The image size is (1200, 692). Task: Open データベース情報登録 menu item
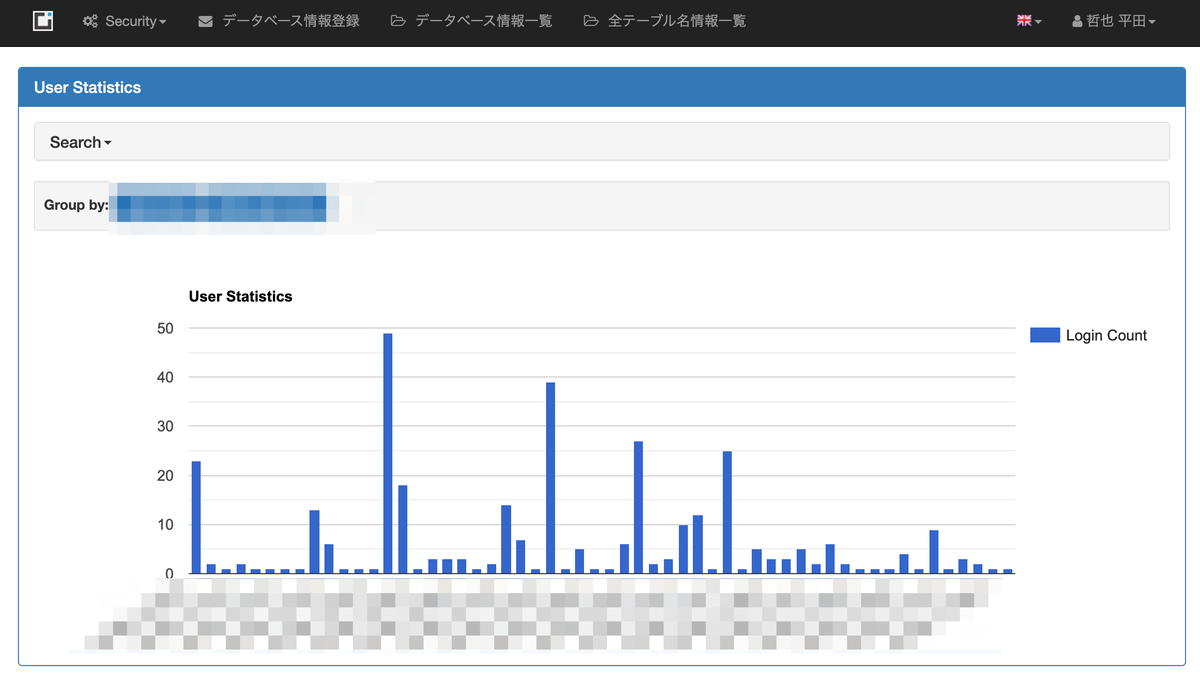coord(279,21)
